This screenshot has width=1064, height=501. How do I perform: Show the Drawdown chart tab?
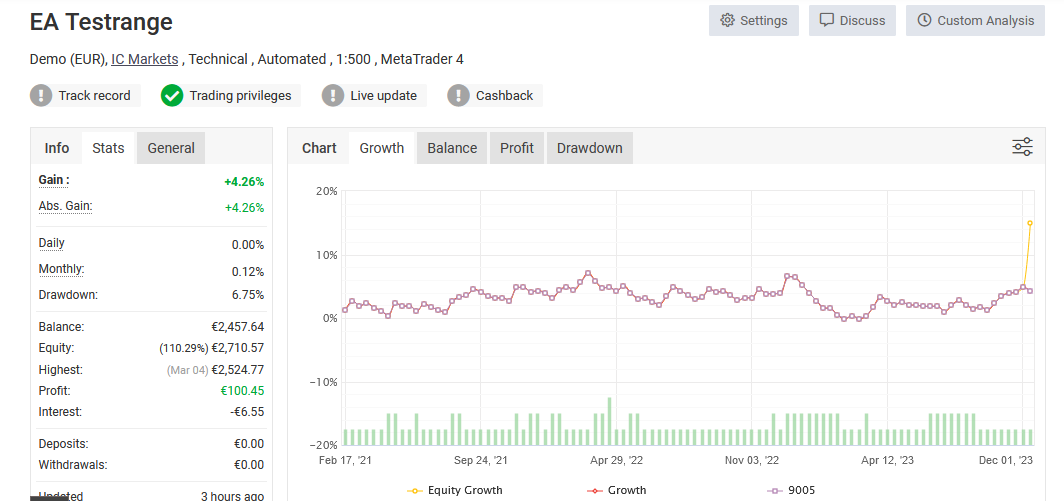(589, 148)
